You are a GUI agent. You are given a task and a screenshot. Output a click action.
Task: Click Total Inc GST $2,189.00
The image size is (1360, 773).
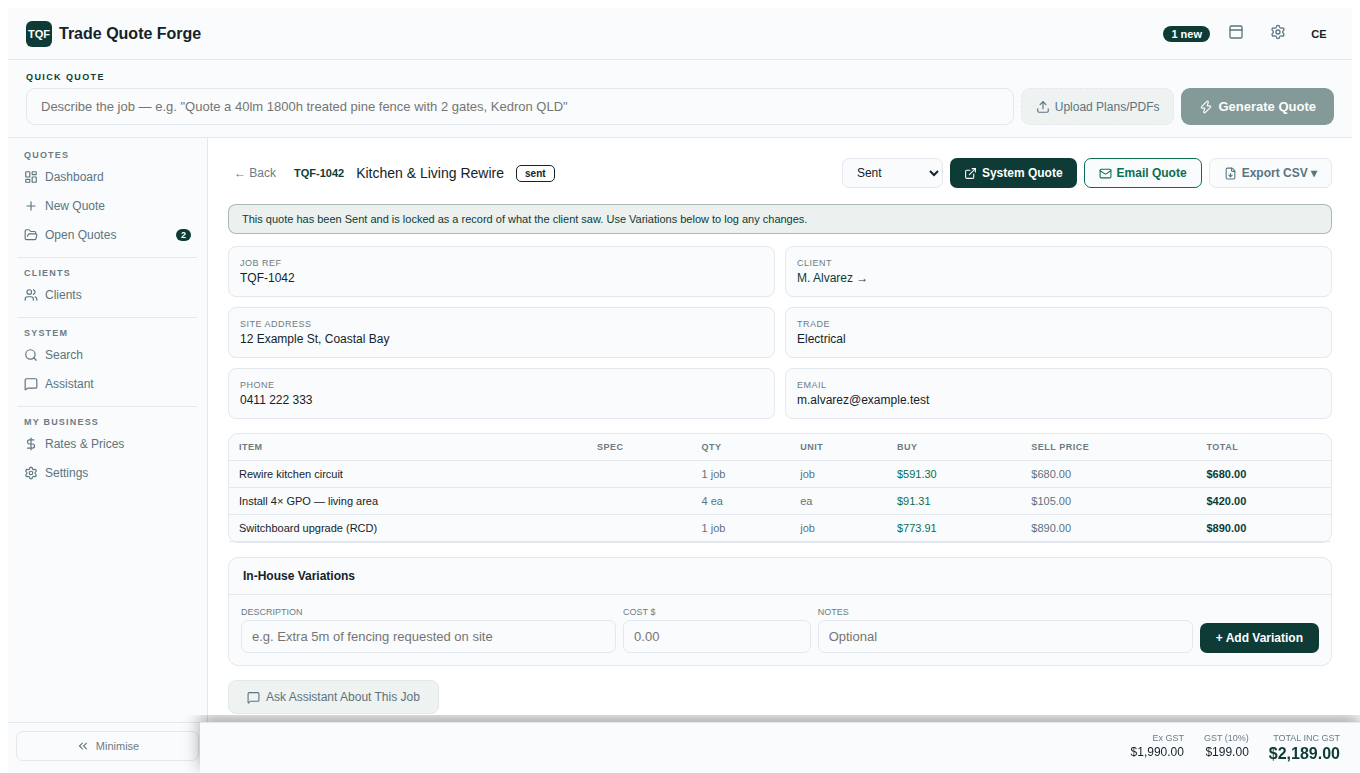1304,754
